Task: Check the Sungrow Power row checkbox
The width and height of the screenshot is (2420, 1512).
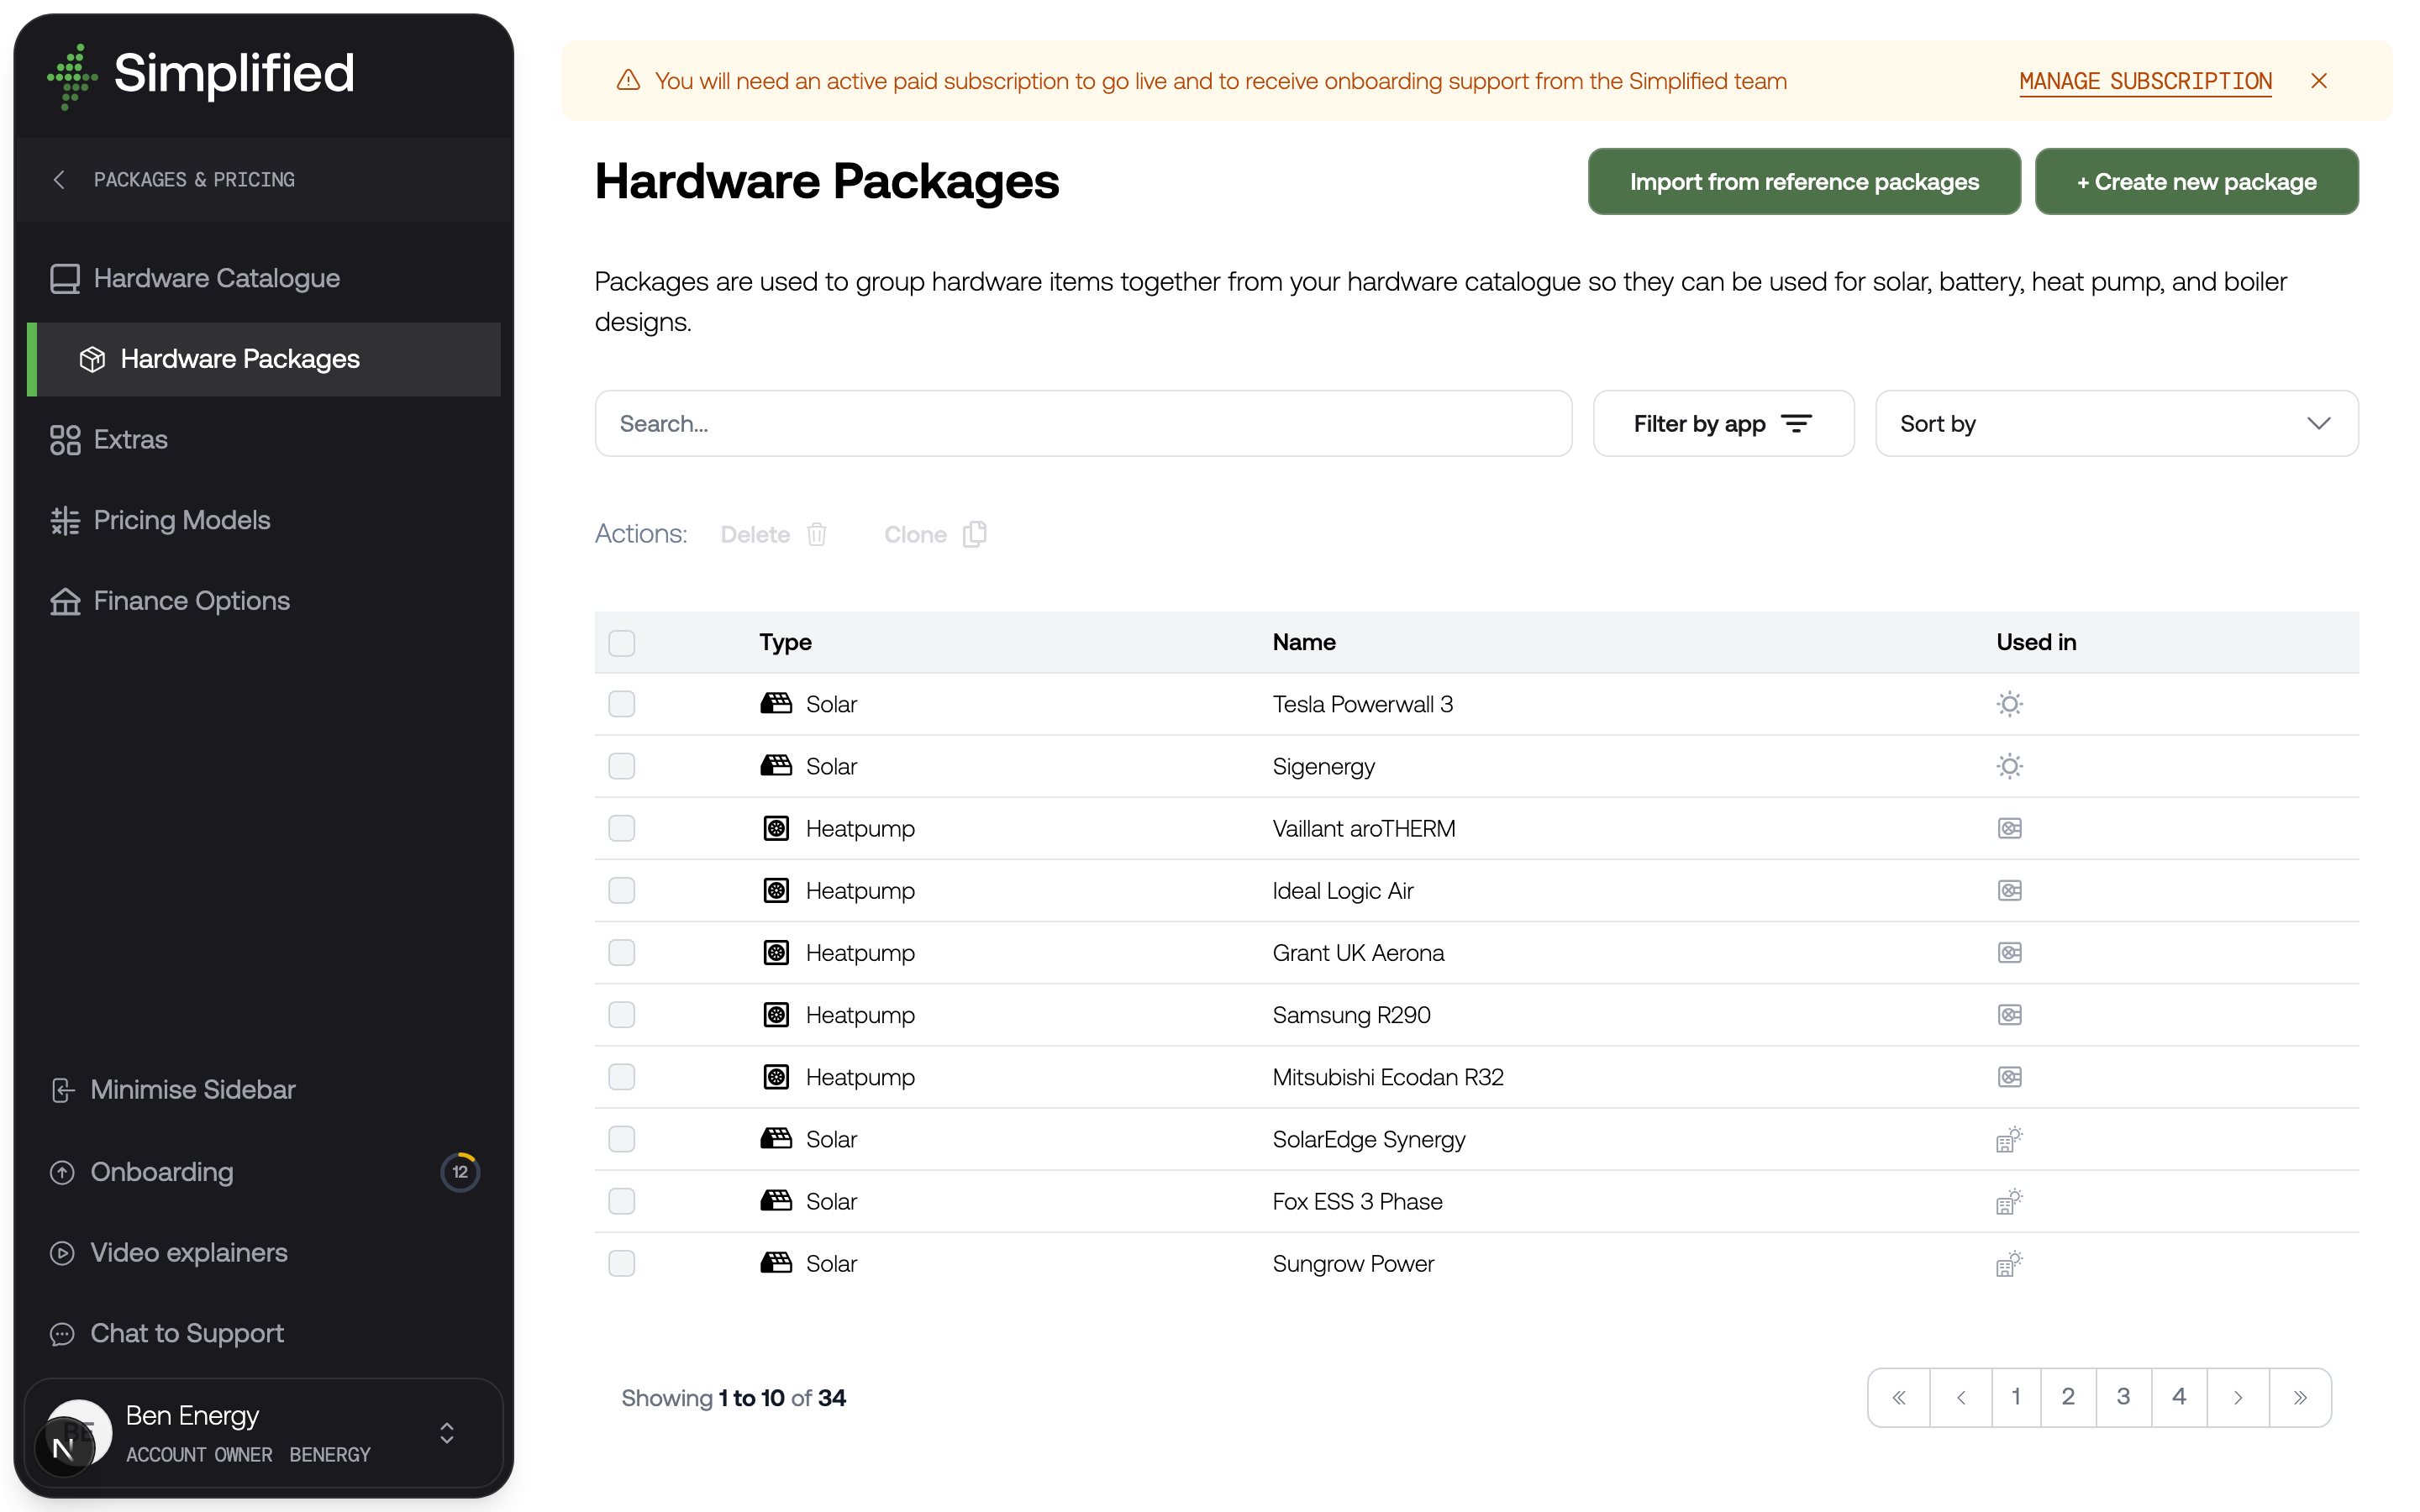Action: point(621,1263)
